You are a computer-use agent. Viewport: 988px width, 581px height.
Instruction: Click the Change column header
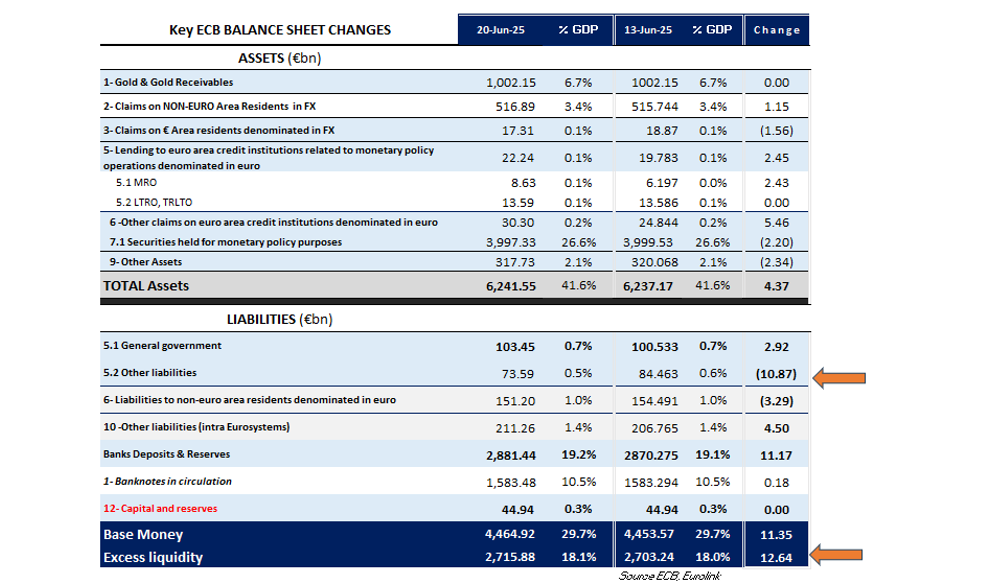click(x=777, y=30)
